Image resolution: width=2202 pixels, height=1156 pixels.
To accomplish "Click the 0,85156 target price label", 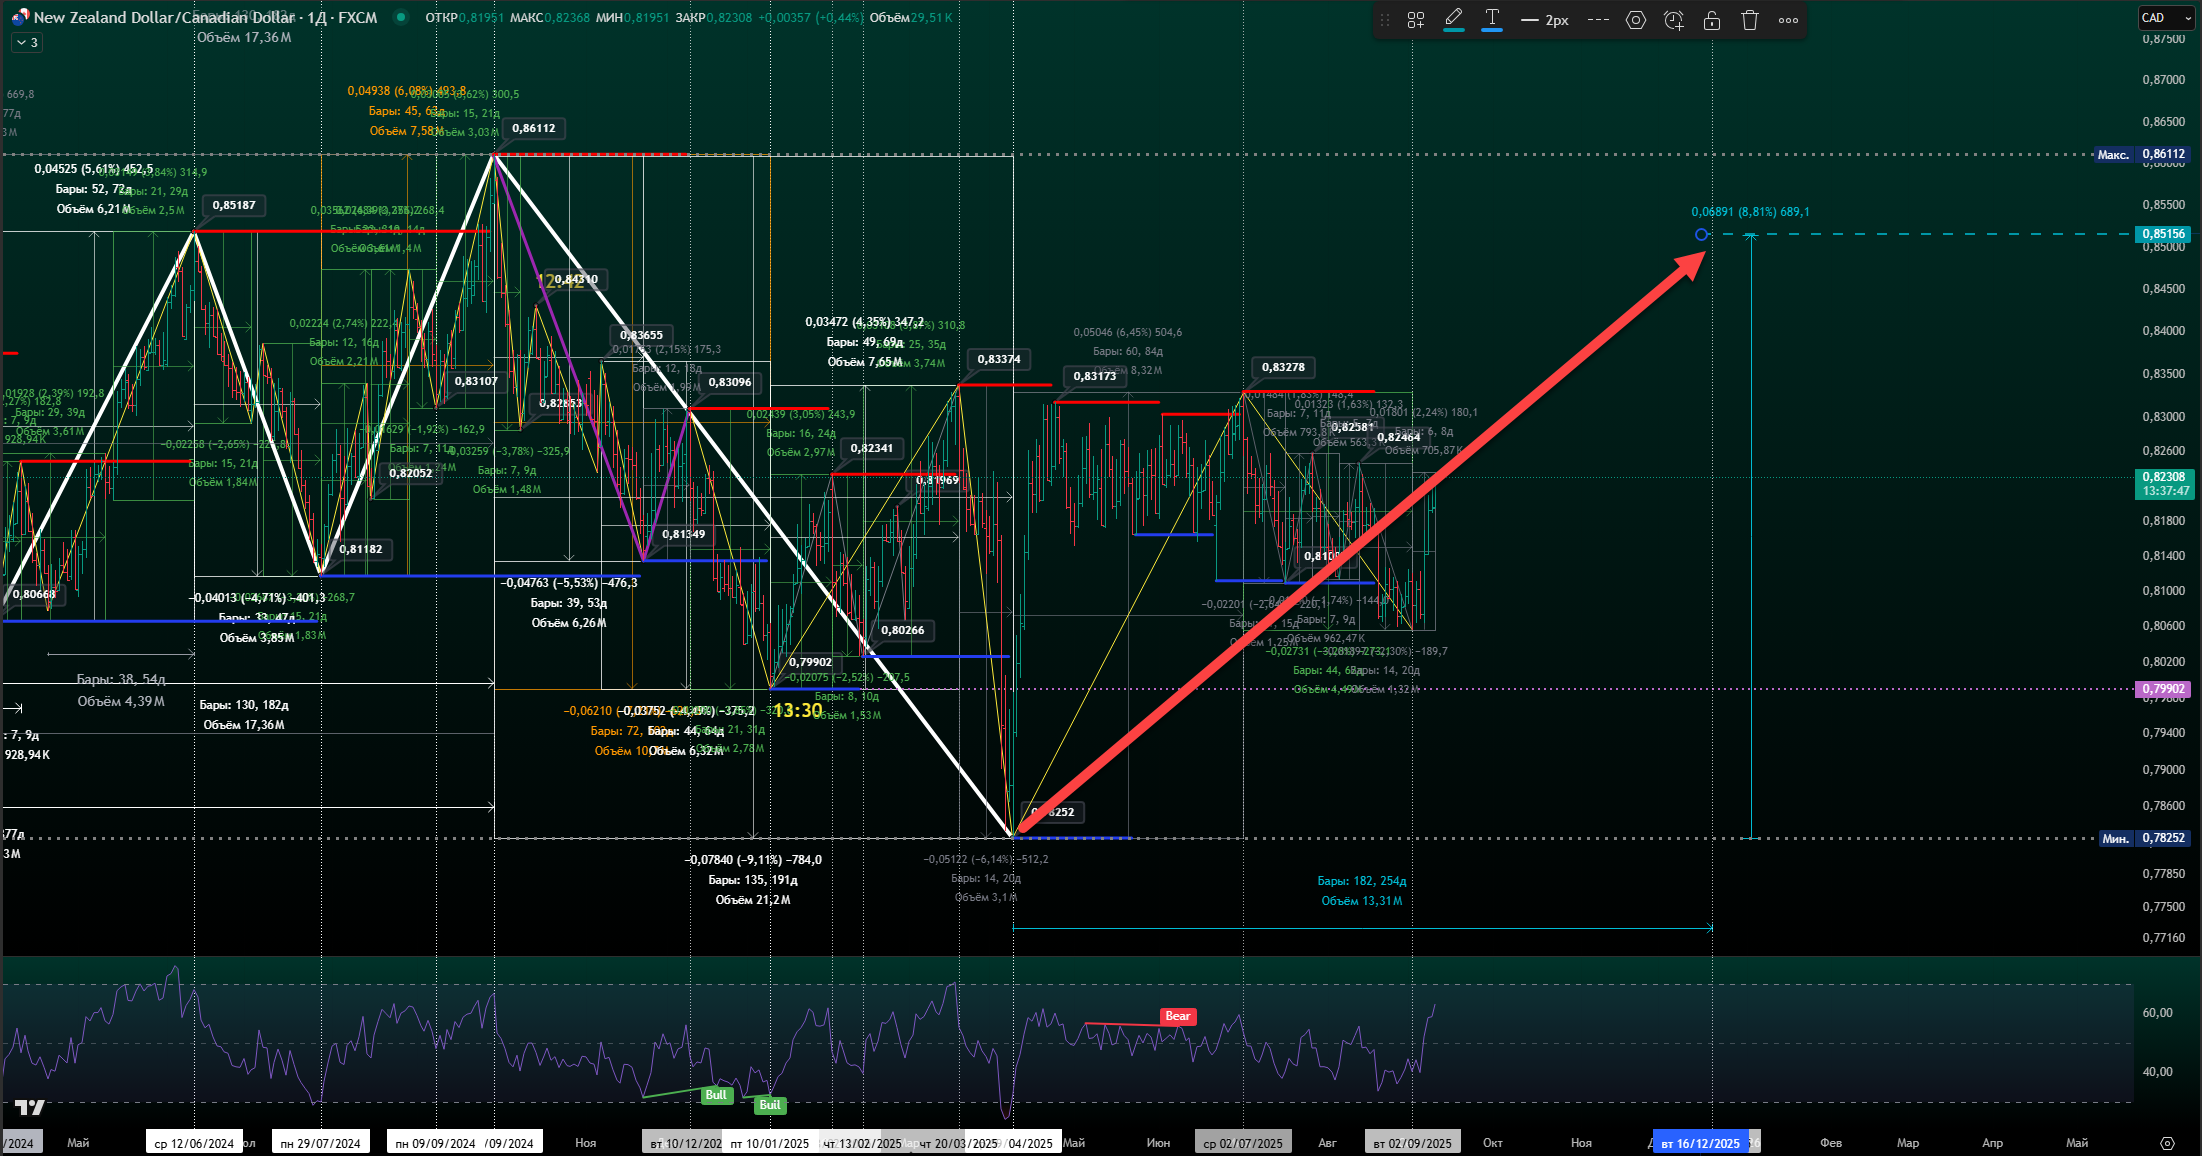I will click(2163, 234).
